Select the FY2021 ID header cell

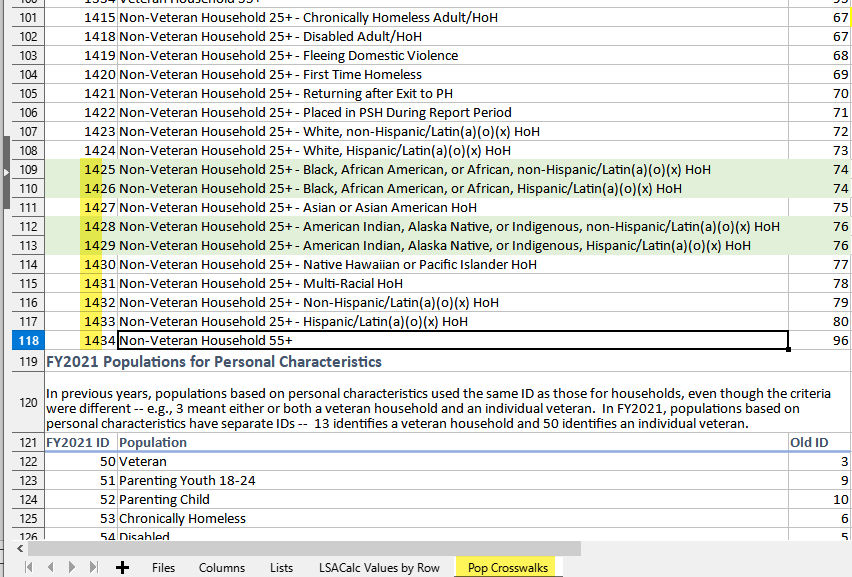(80, 442)
